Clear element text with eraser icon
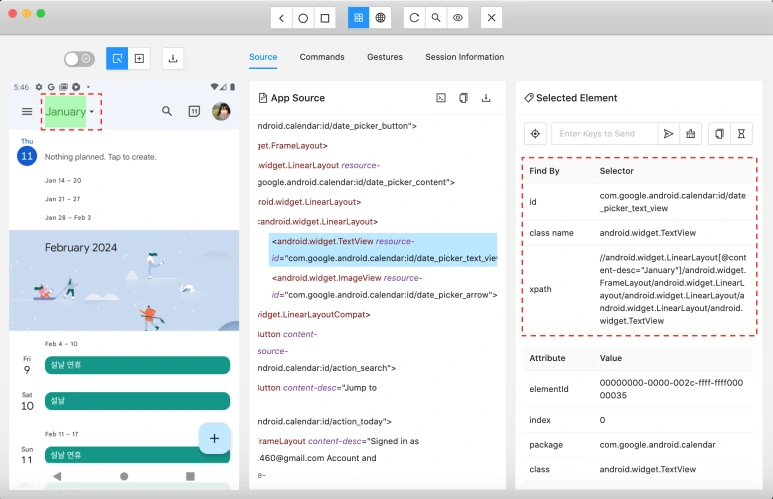The width and height of the screenshot is (773, 499). click(691, 134)
